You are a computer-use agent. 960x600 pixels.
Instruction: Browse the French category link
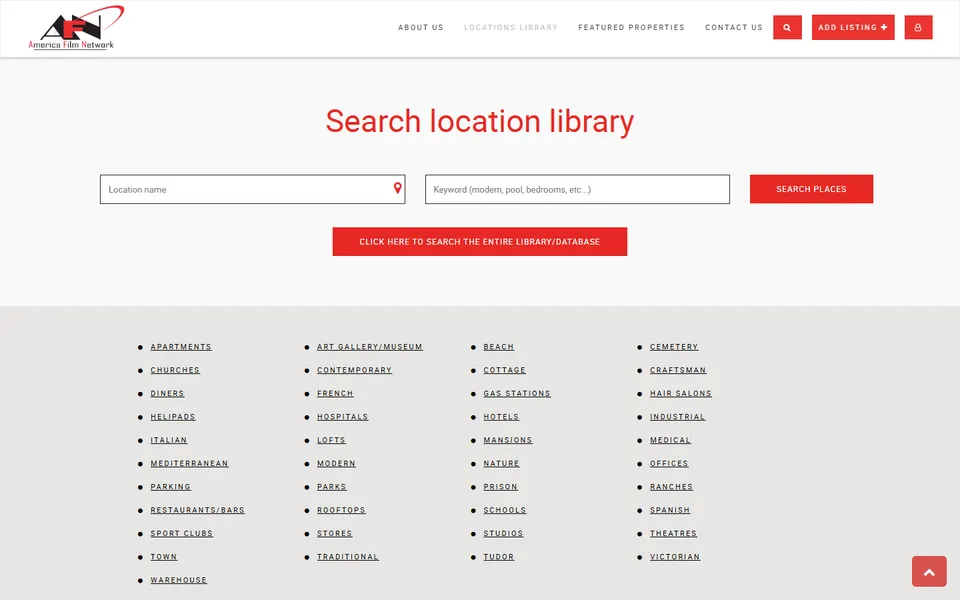click(x=336, y=394)
